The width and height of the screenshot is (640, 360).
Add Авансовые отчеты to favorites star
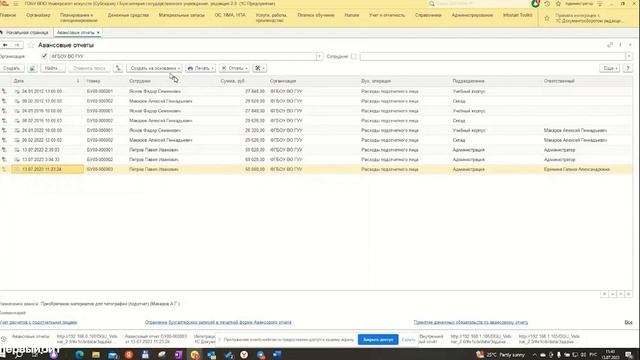click(x=31, y=45)
